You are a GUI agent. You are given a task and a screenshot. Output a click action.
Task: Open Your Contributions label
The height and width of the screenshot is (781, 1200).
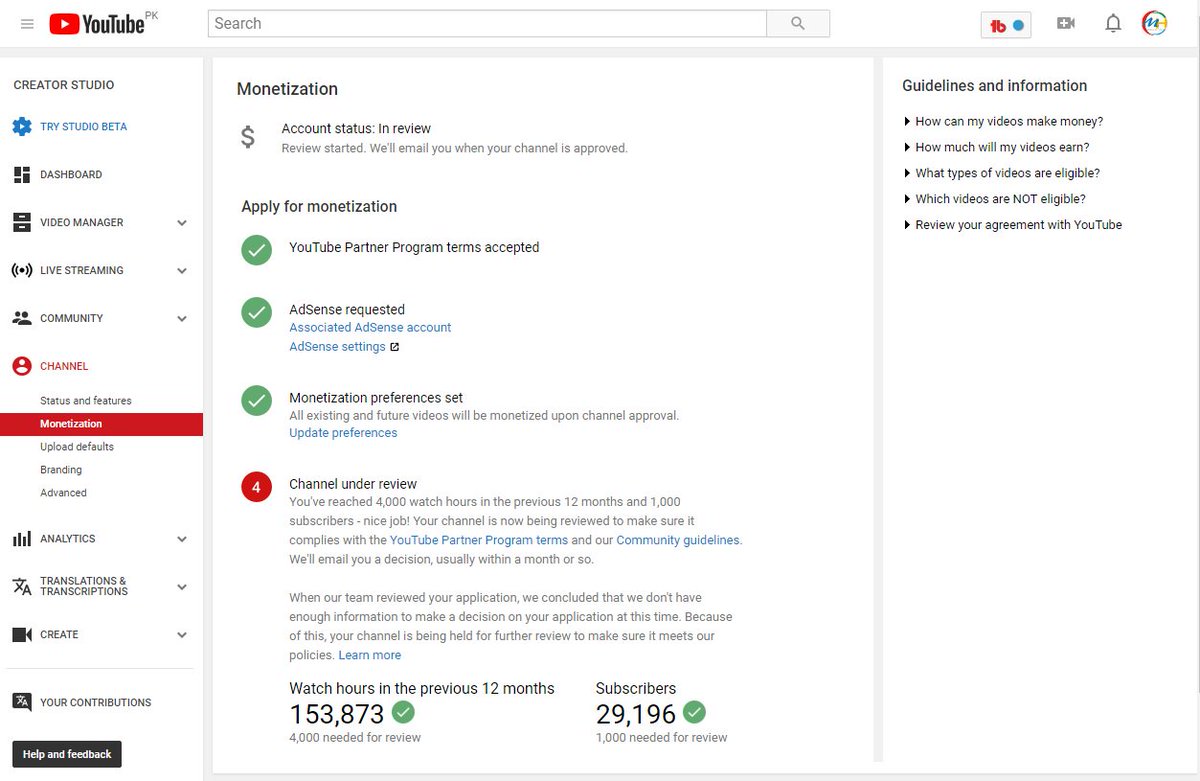tap(96, 702)
